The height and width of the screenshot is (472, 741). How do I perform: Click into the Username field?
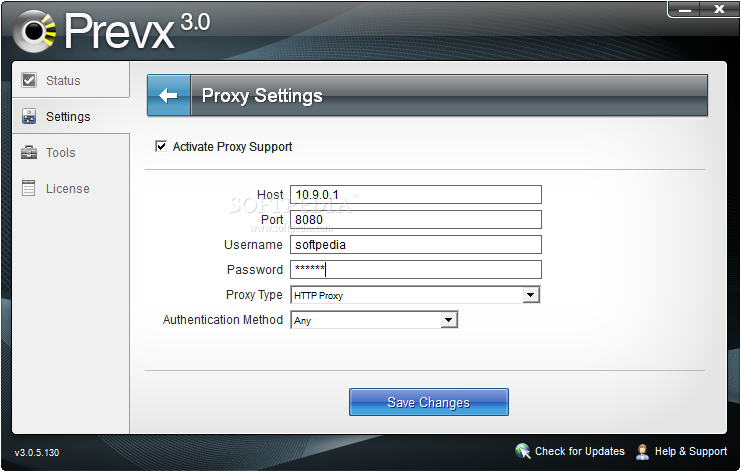tap(416, 245)
